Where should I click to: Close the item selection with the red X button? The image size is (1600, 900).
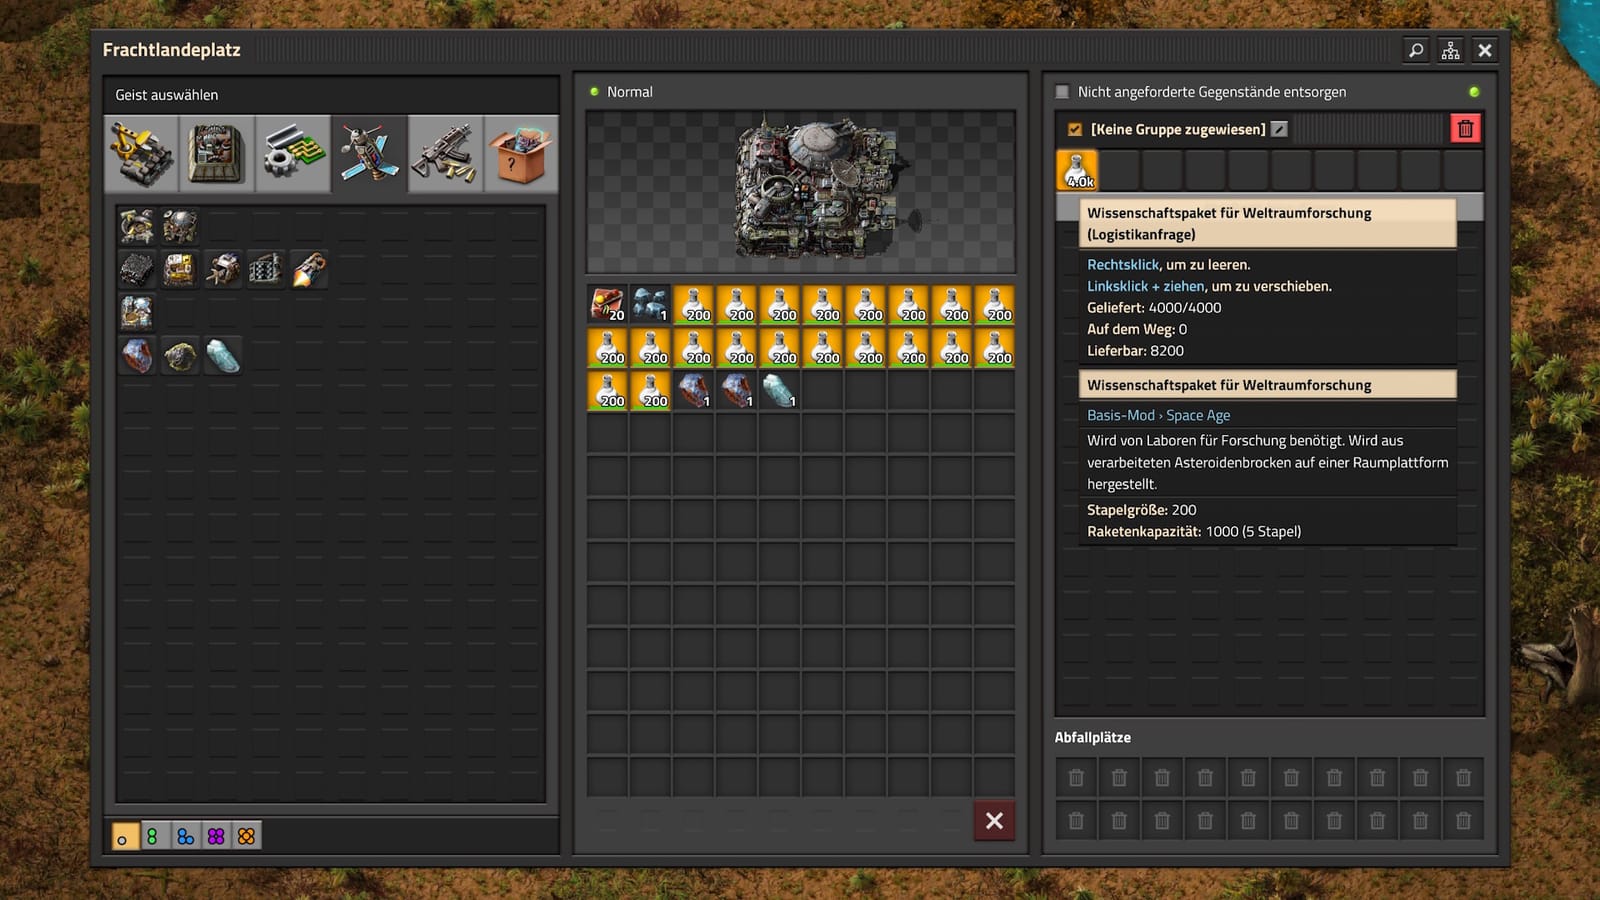coord(994,820)
